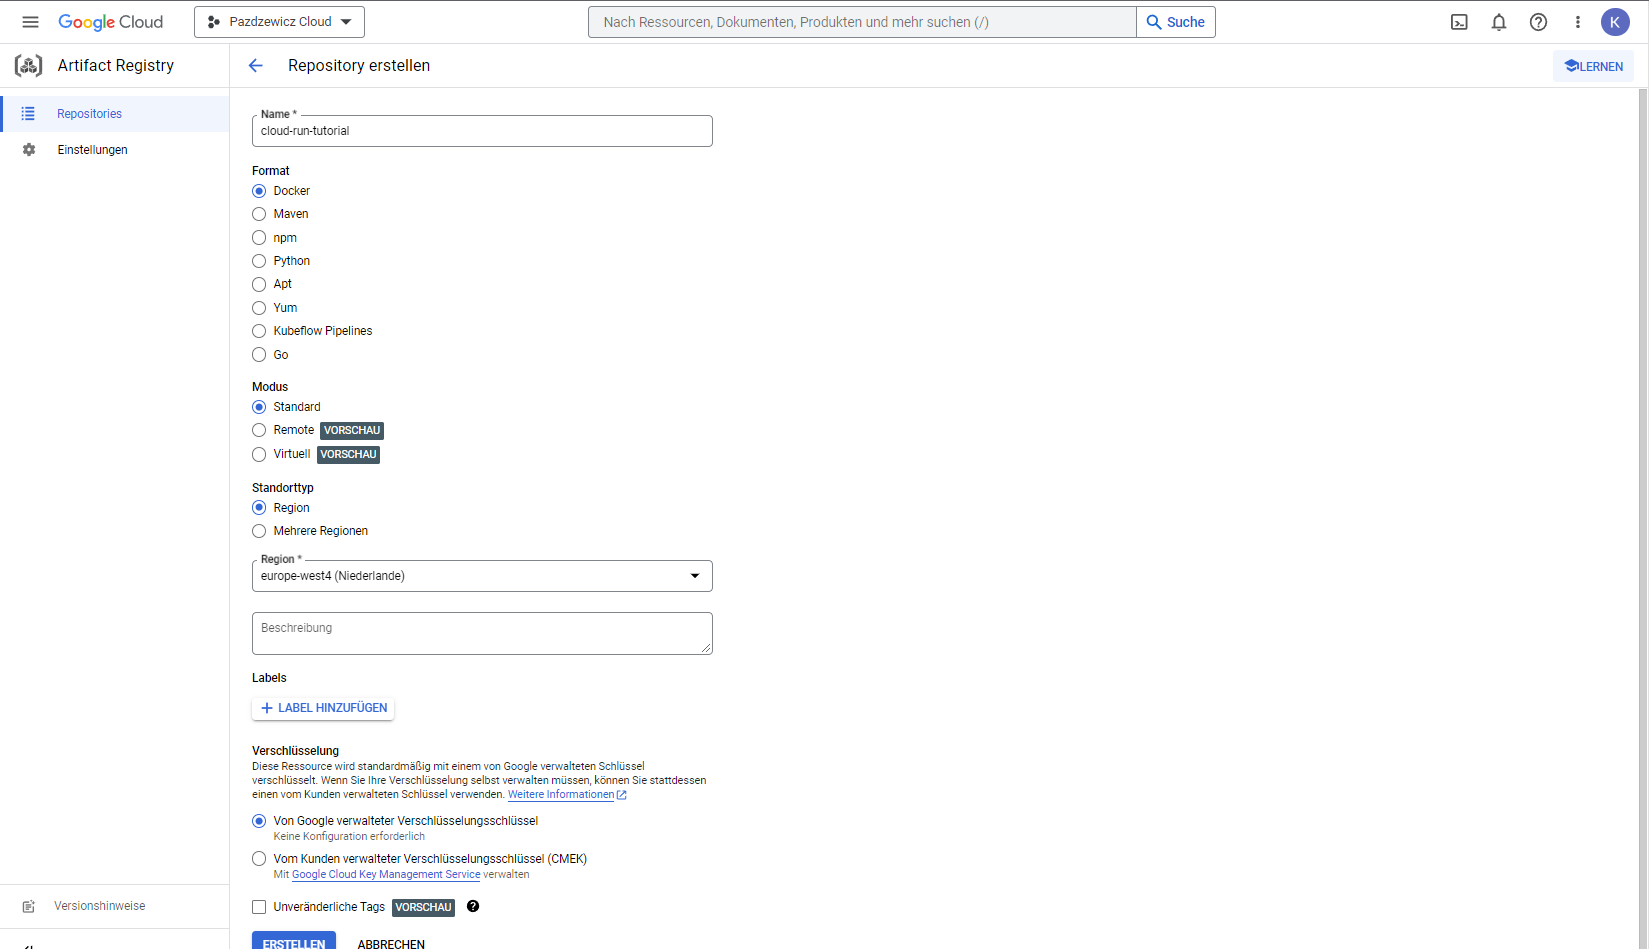
Task: Activate Cloud Shell terminal icon
Action: [x=1459, y=22]
